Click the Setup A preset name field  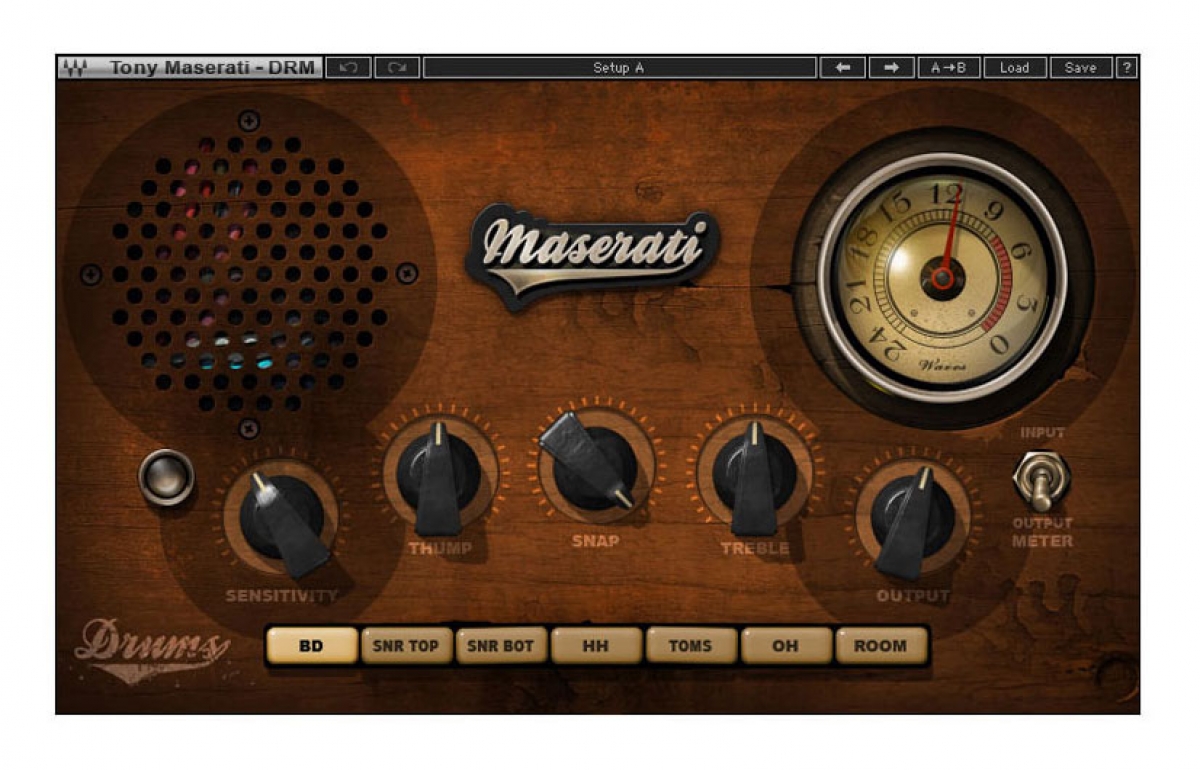[x=620, y=68]
